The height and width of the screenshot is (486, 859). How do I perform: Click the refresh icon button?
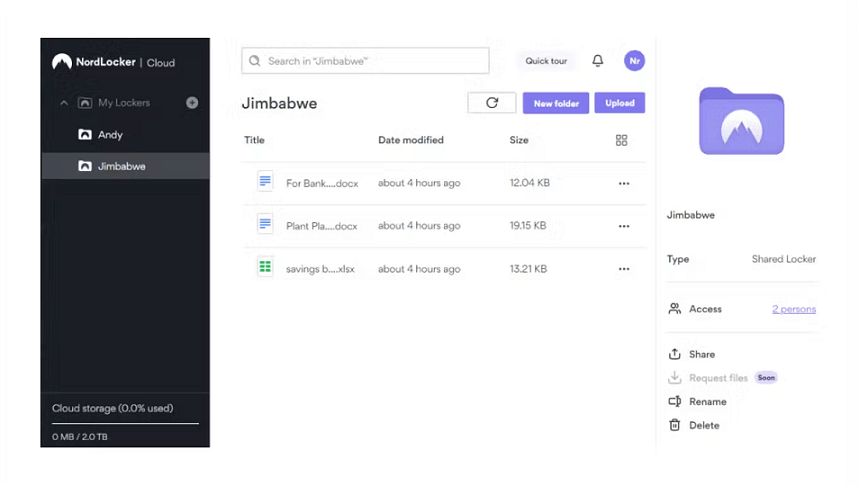(x=492, y=103)
